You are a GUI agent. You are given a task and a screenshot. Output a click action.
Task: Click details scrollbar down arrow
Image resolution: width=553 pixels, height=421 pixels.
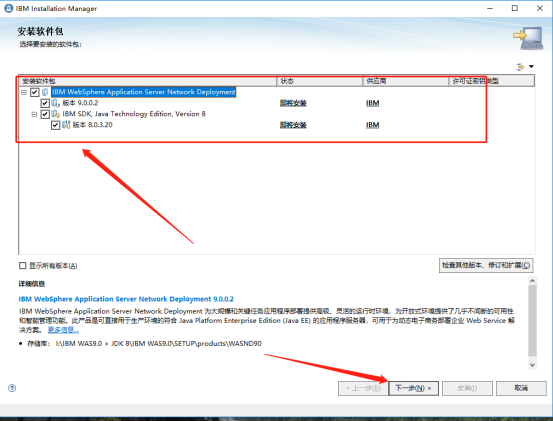click(x=533, y=365)
